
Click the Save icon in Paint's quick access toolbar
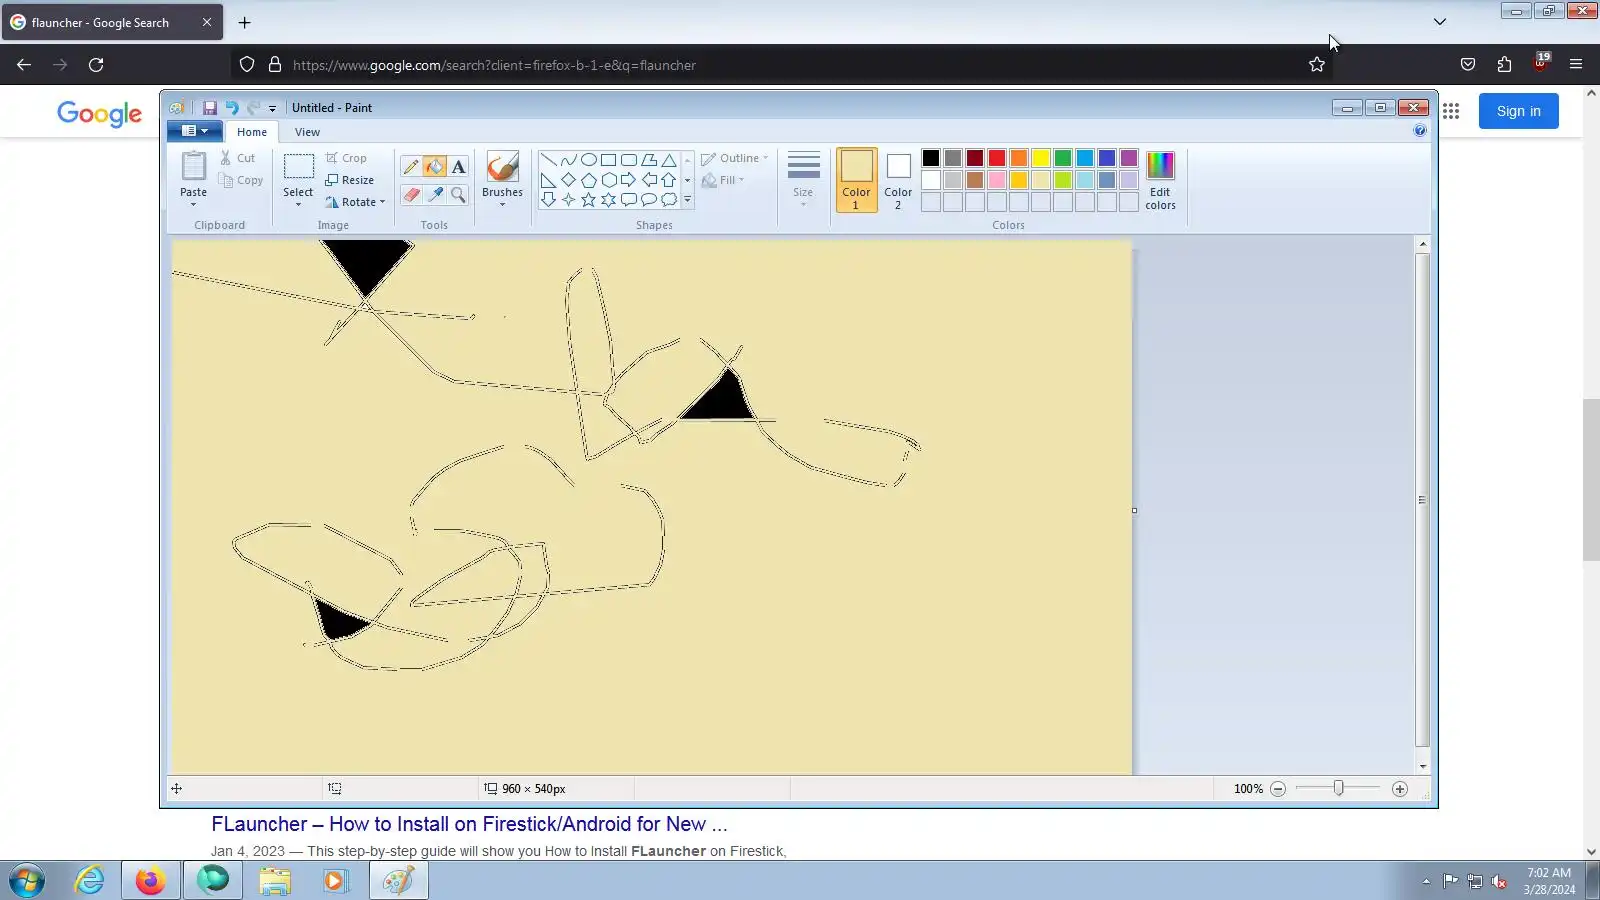pyautogui.click(x=210, y=108)
